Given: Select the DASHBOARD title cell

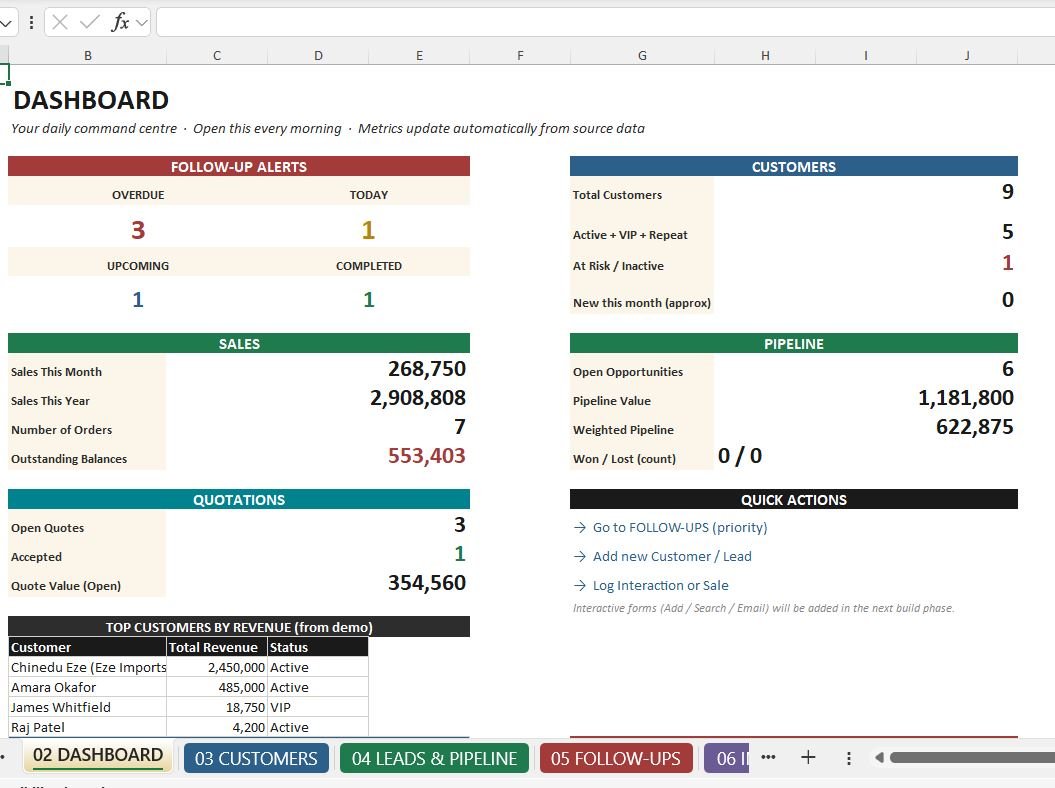Looking at the screenshot, I should coord(91,100).
